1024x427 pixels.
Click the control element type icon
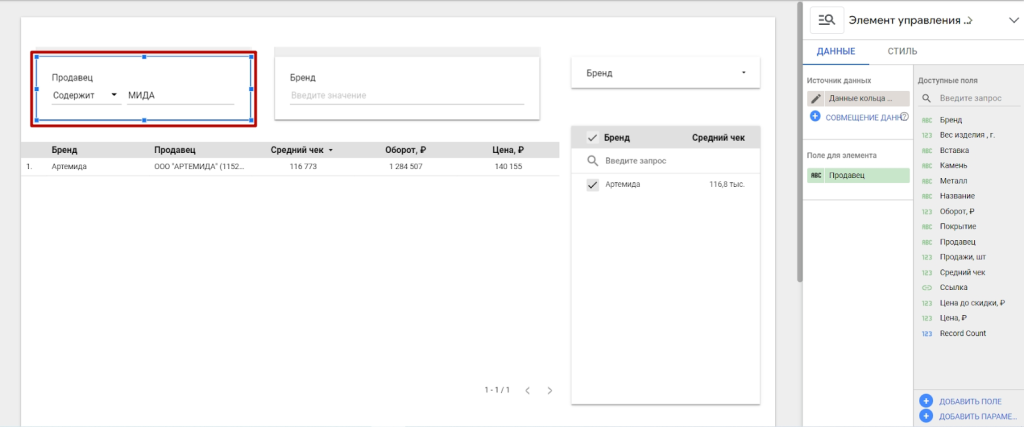827,20
